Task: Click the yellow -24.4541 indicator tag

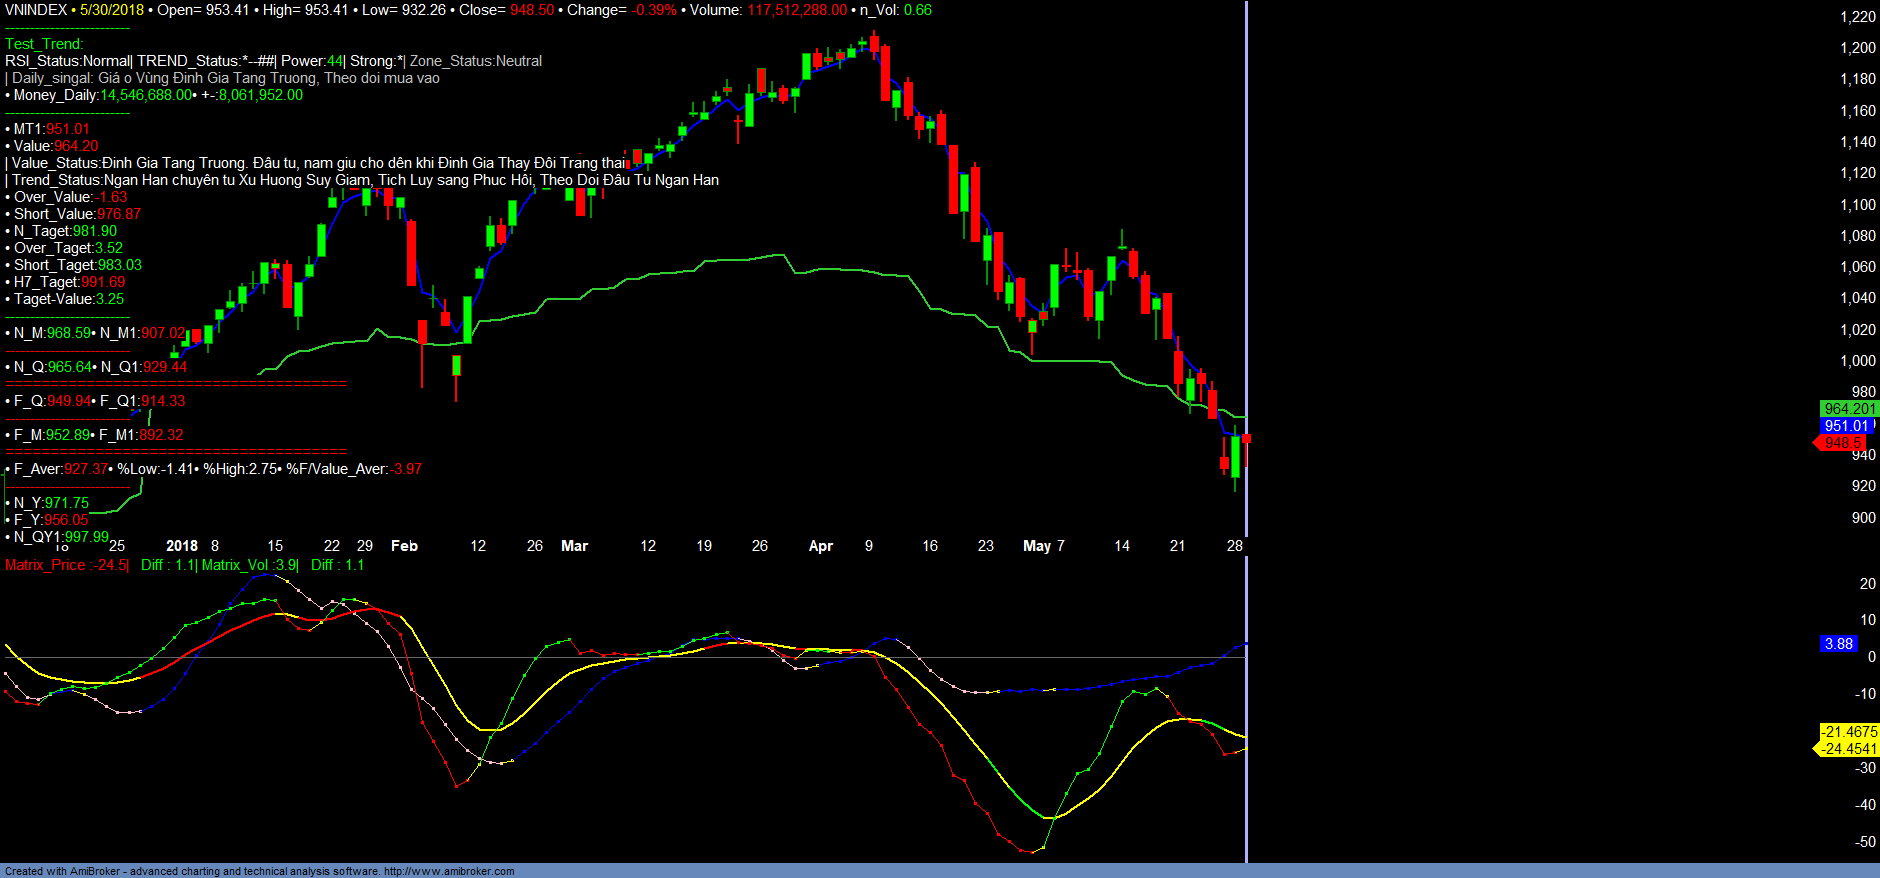Action: point(1848,749)
